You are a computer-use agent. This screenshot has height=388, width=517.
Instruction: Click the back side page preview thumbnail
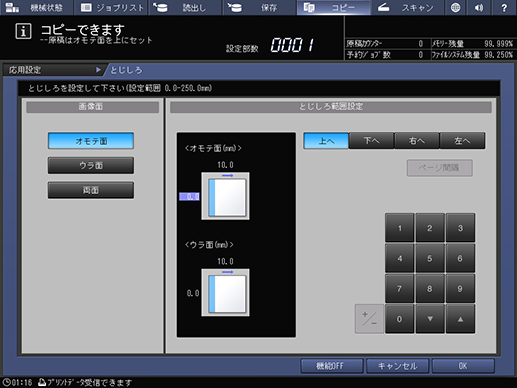225,293
